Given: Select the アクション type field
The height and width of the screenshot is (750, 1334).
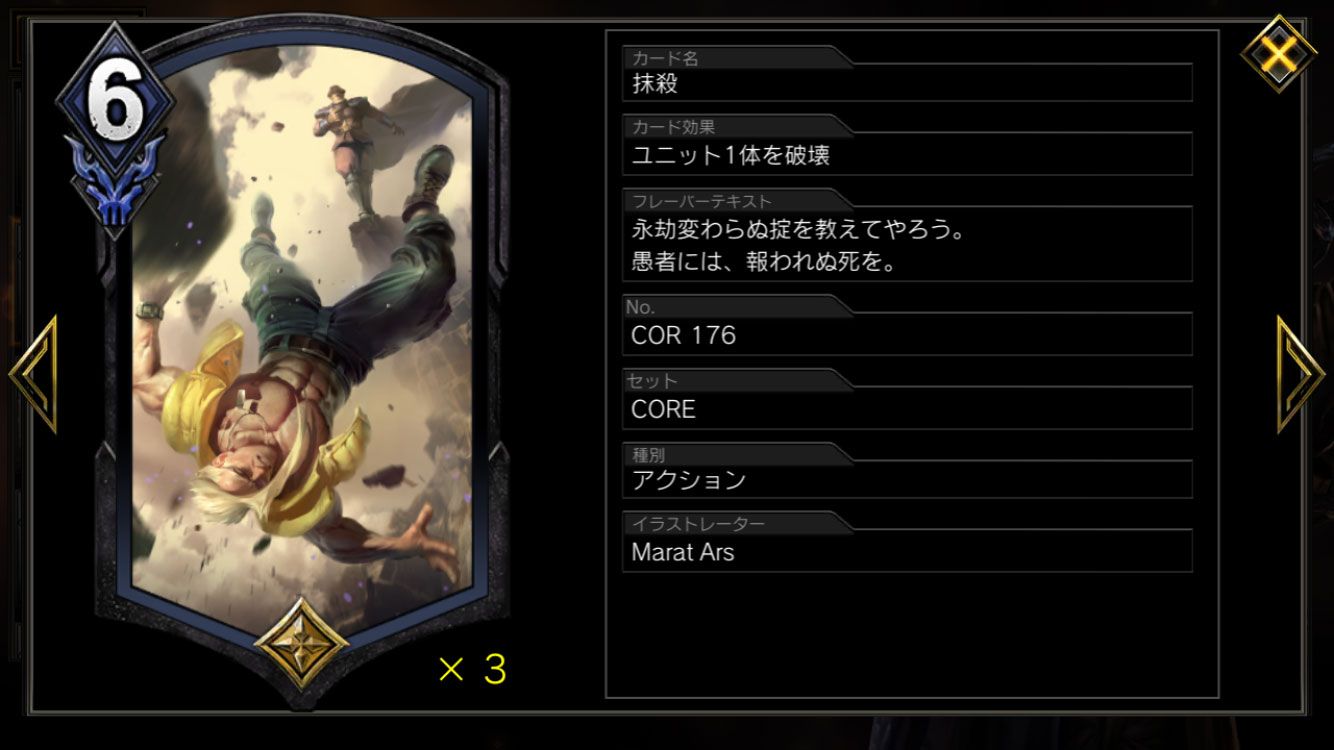Looking at the screenshot, I should click(x=907, y=480).
